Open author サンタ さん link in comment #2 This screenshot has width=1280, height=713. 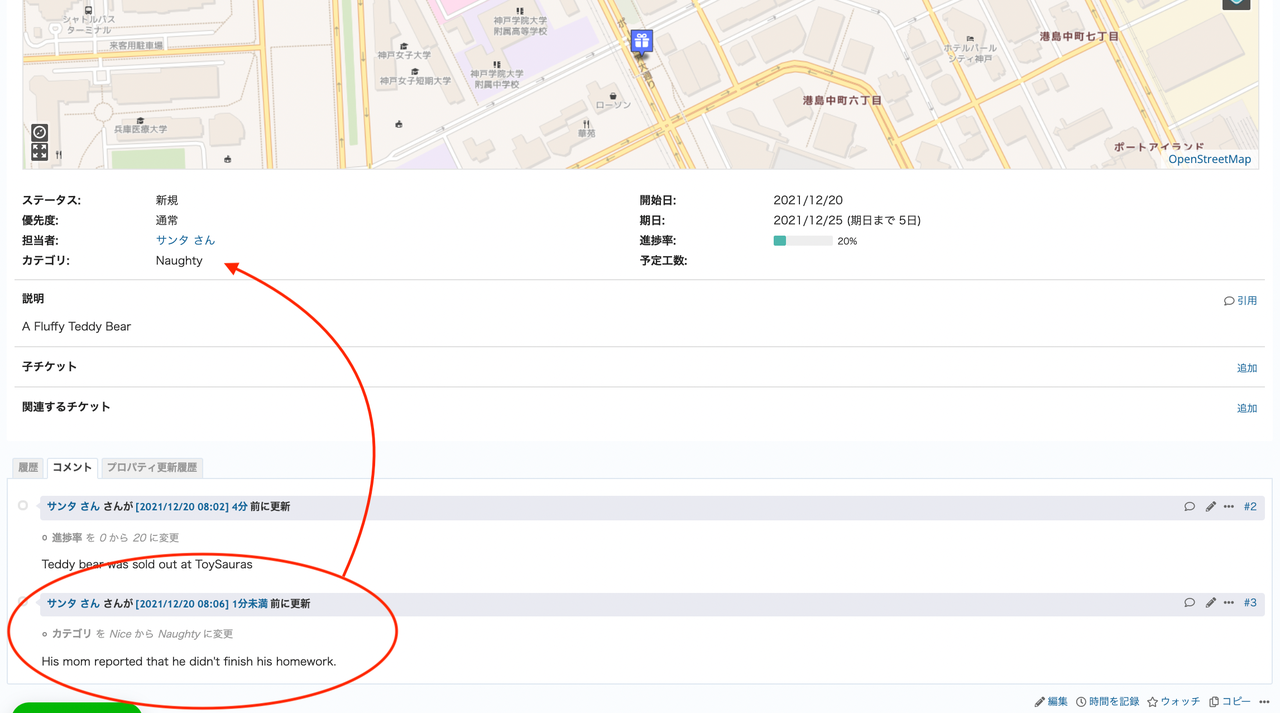pos(73,507)
